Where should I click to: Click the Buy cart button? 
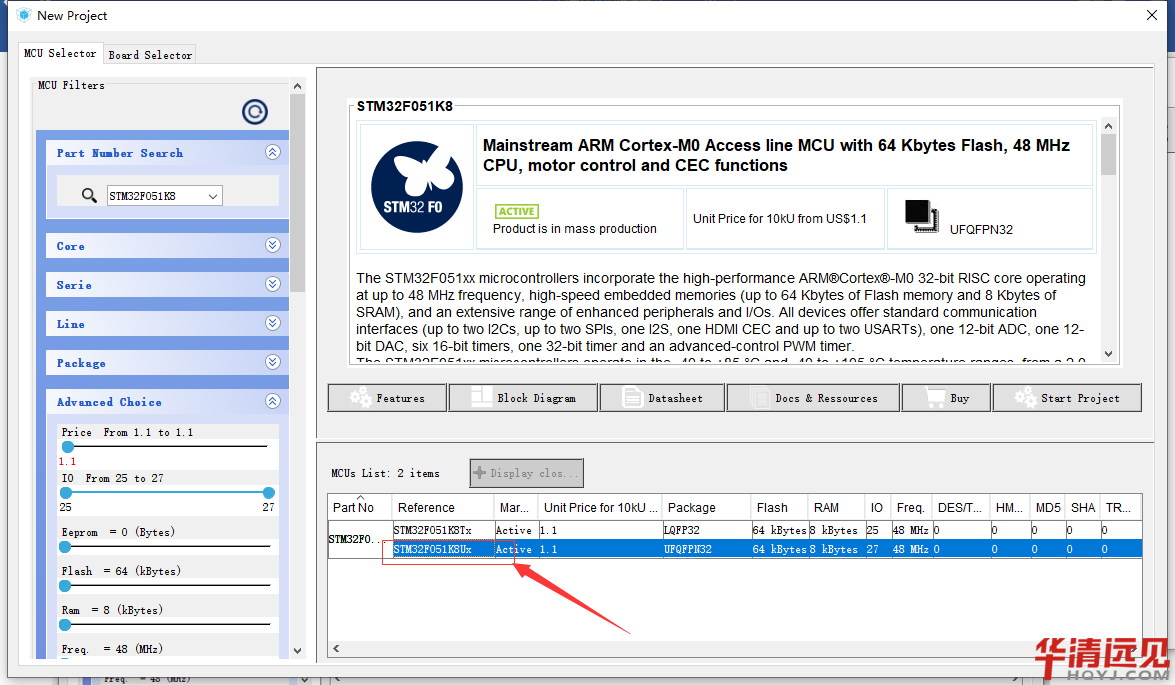coord(946,398)
